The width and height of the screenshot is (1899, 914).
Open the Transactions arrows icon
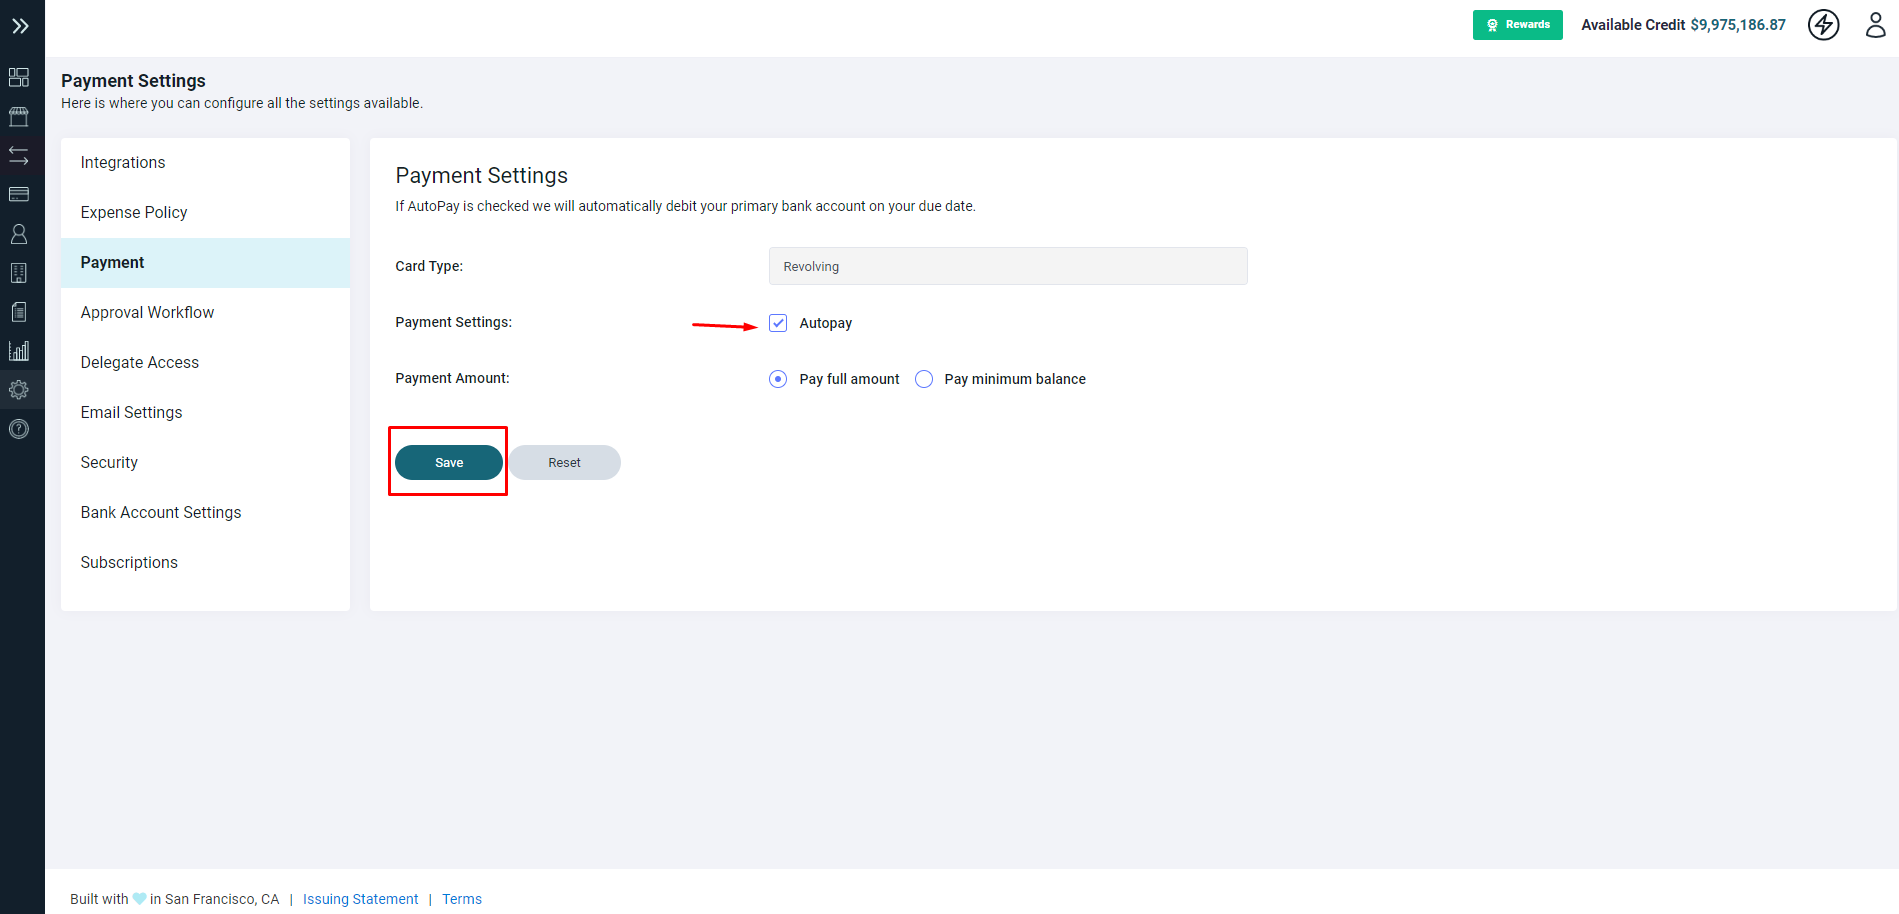pos(19,155)
